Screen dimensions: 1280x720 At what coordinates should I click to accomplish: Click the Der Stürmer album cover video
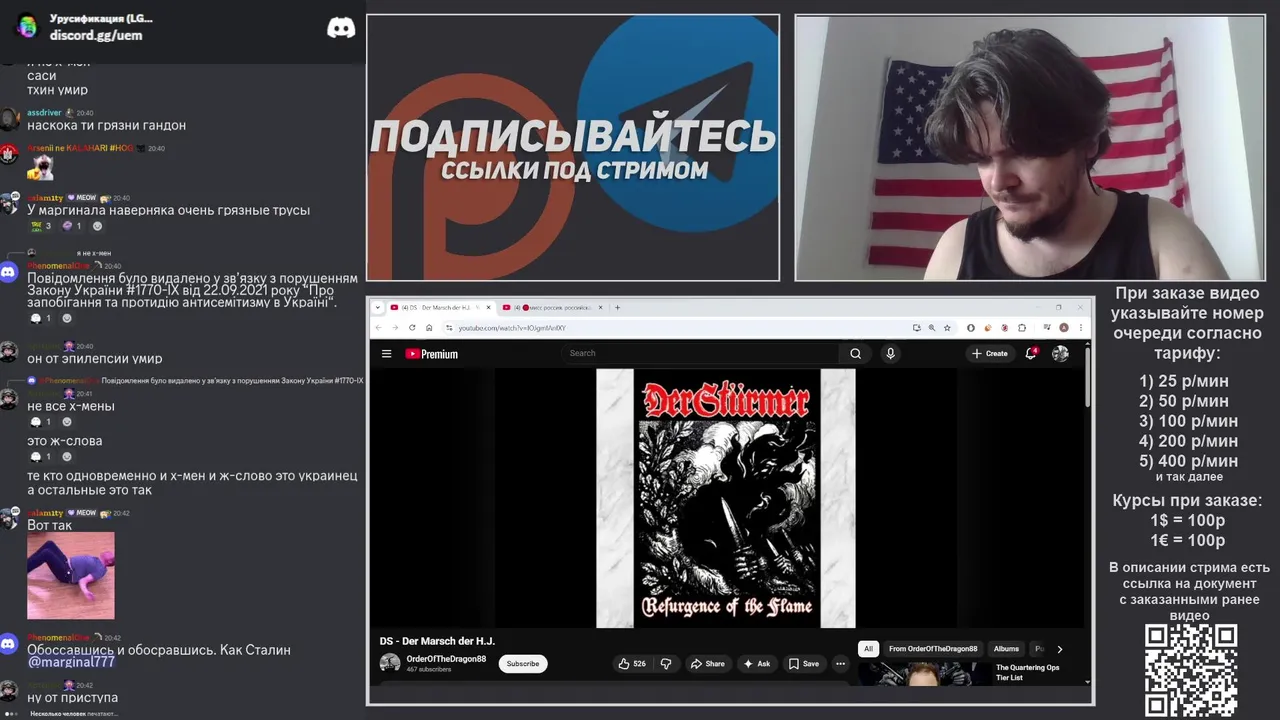coord(726,498)
